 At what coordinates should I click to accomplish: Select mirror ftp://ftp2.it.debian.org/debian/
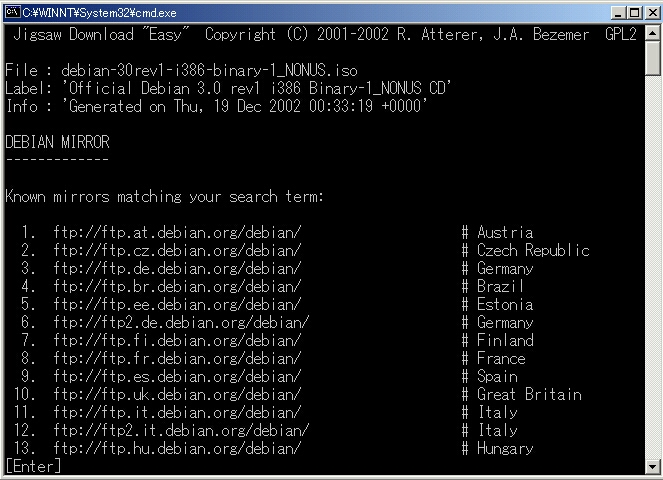click(181, 431)
